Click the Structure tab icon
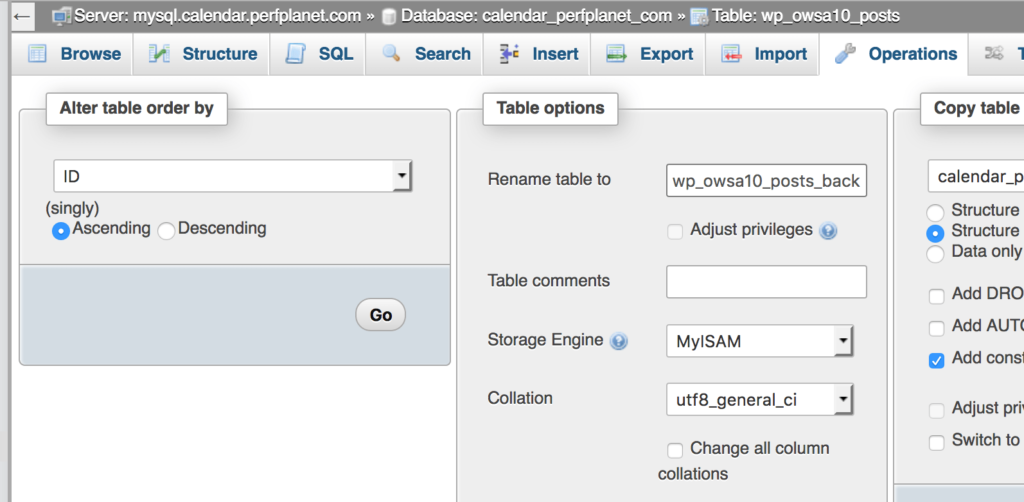The height and width of the screenshot is (502, 1024). pyautogui.click(x=160, y=54)
